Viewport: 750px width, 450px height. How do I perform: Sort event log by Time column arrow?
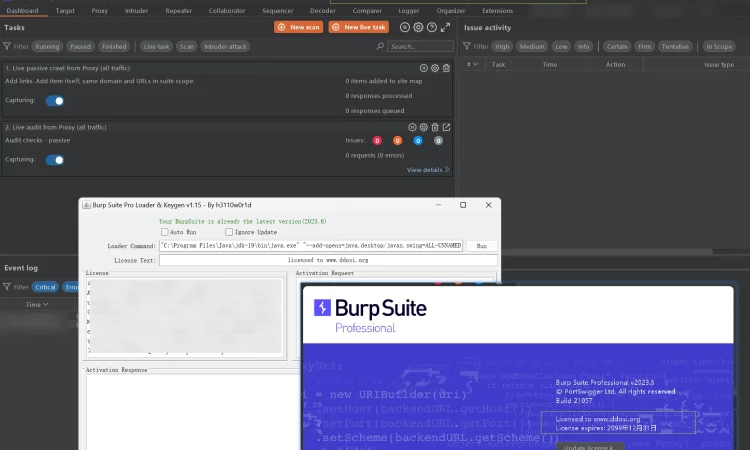pos(45,305)
